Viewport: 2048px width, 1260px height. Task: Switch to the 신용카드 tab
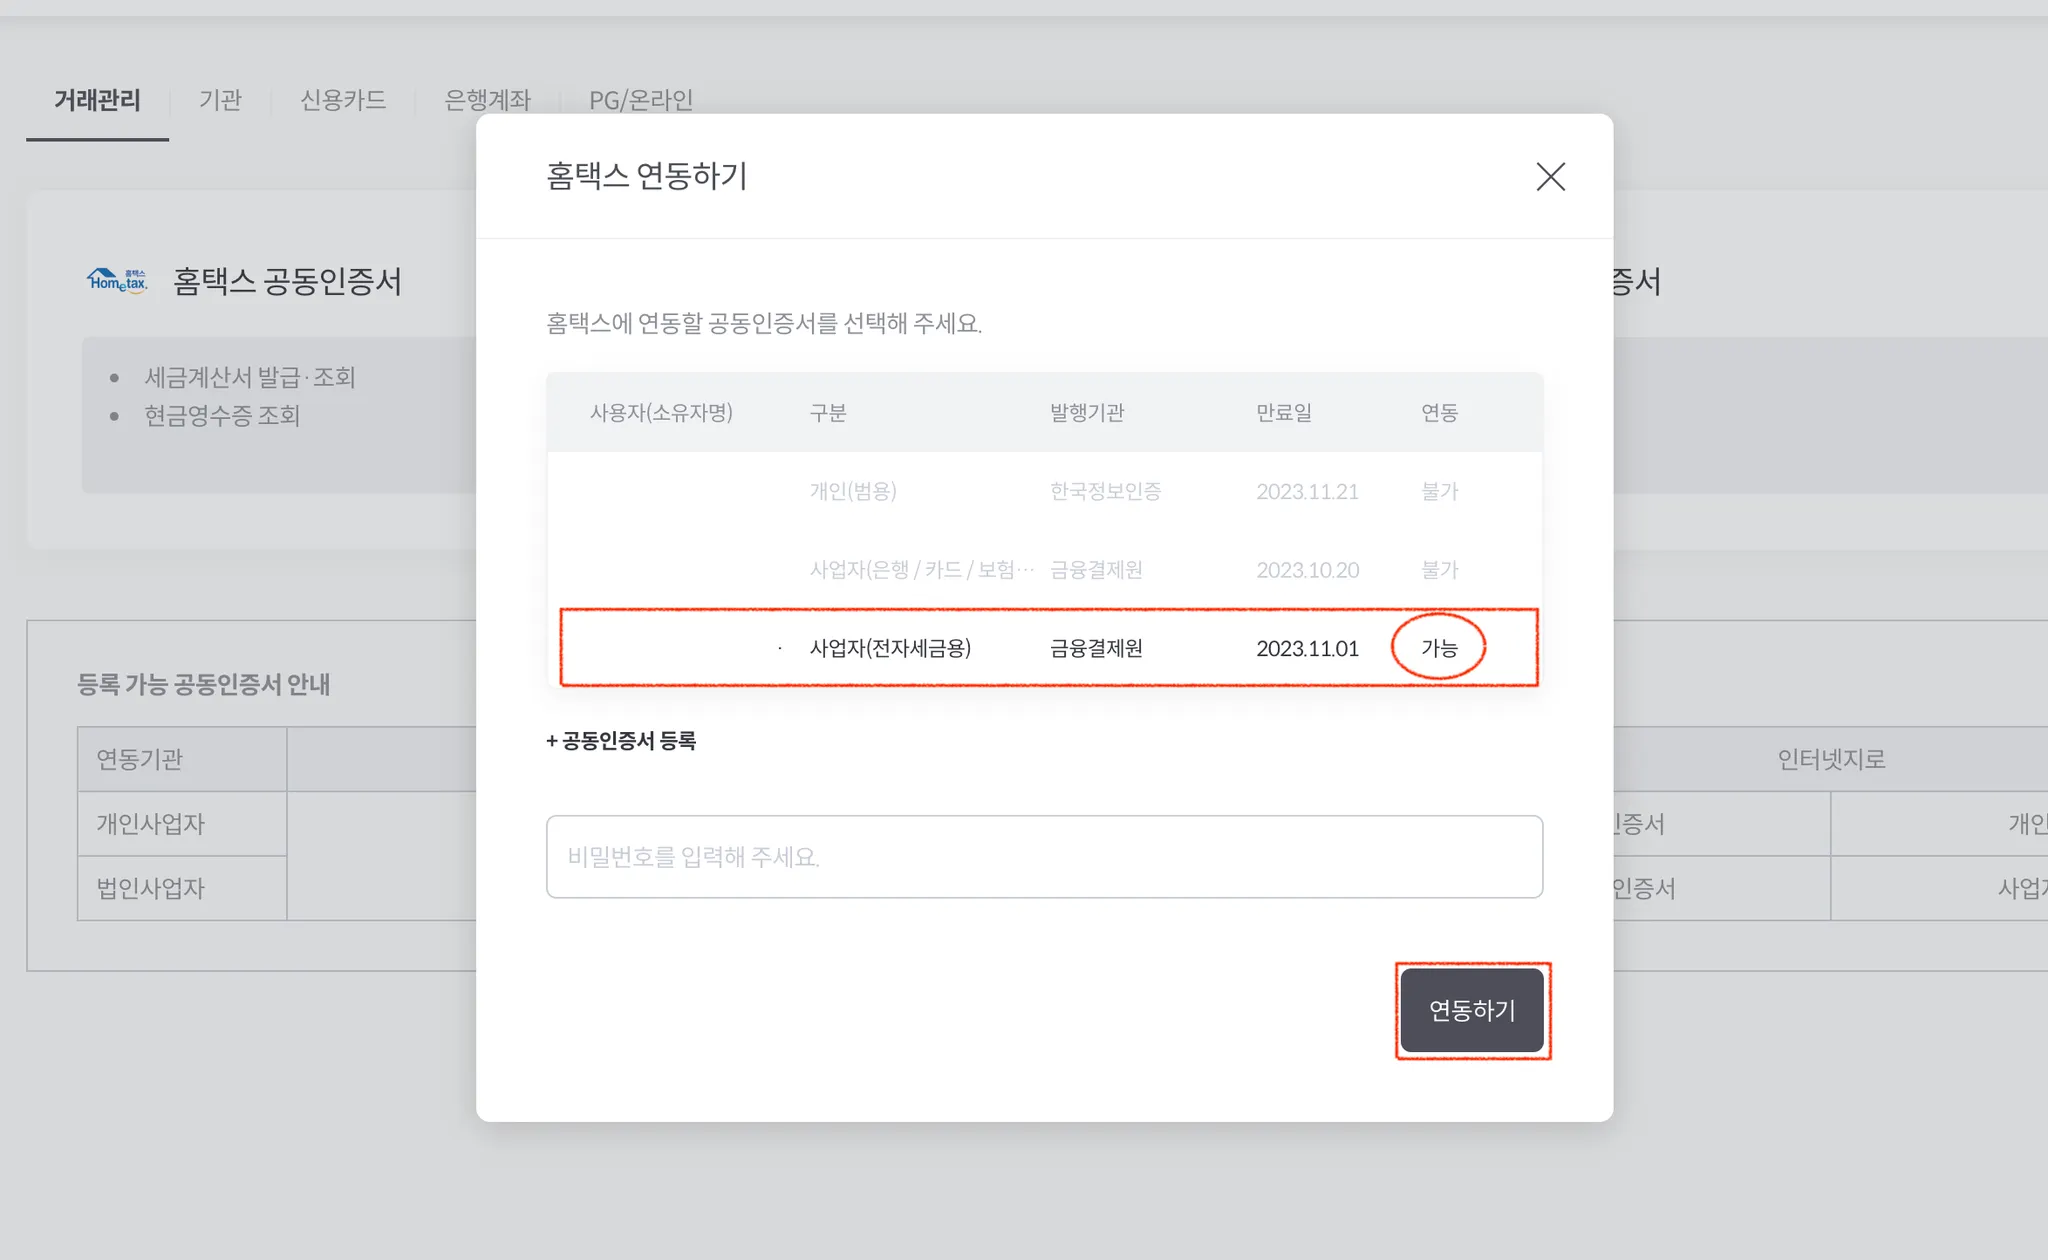click(343, 100)
